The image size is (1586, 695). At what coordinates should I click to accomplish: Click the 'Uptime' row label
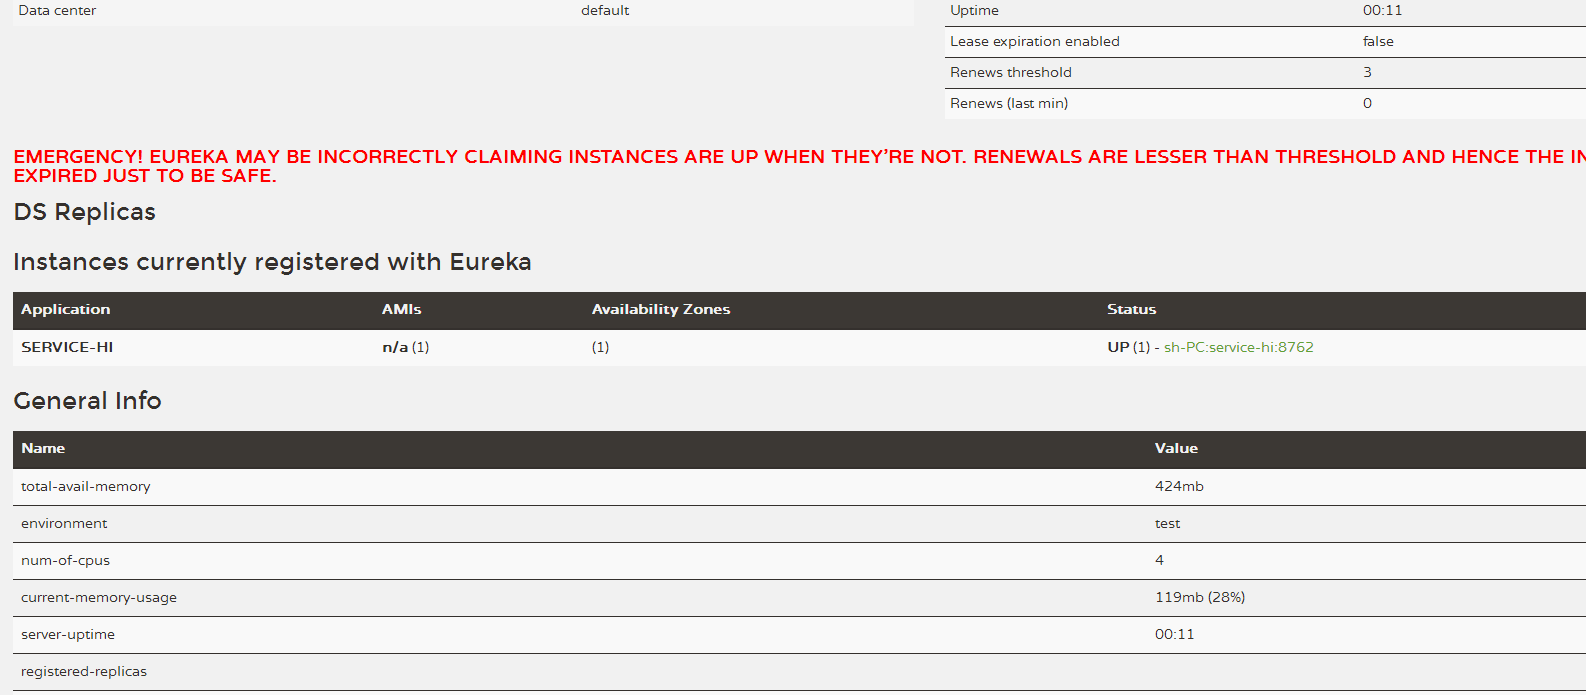click(x=974, y=10)
